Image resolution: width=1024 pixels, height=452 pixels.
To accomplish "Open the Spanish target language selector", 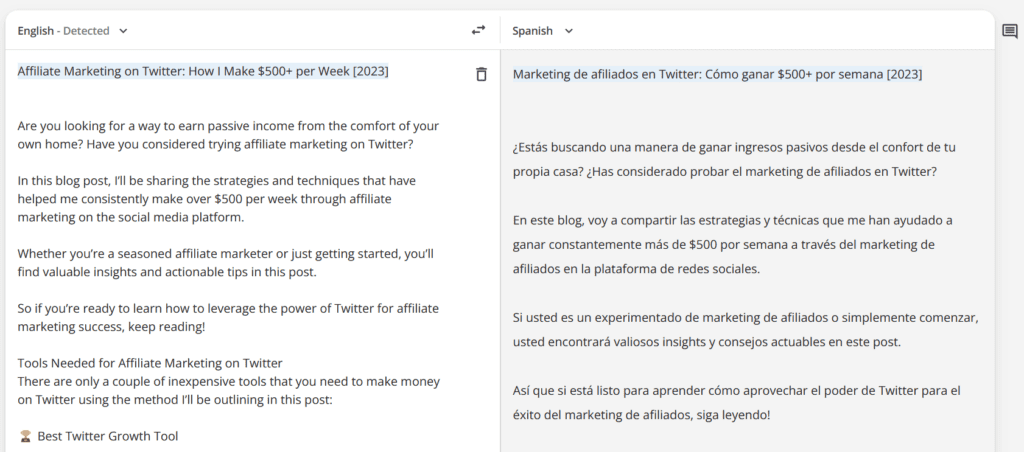I will click(533, 31).
